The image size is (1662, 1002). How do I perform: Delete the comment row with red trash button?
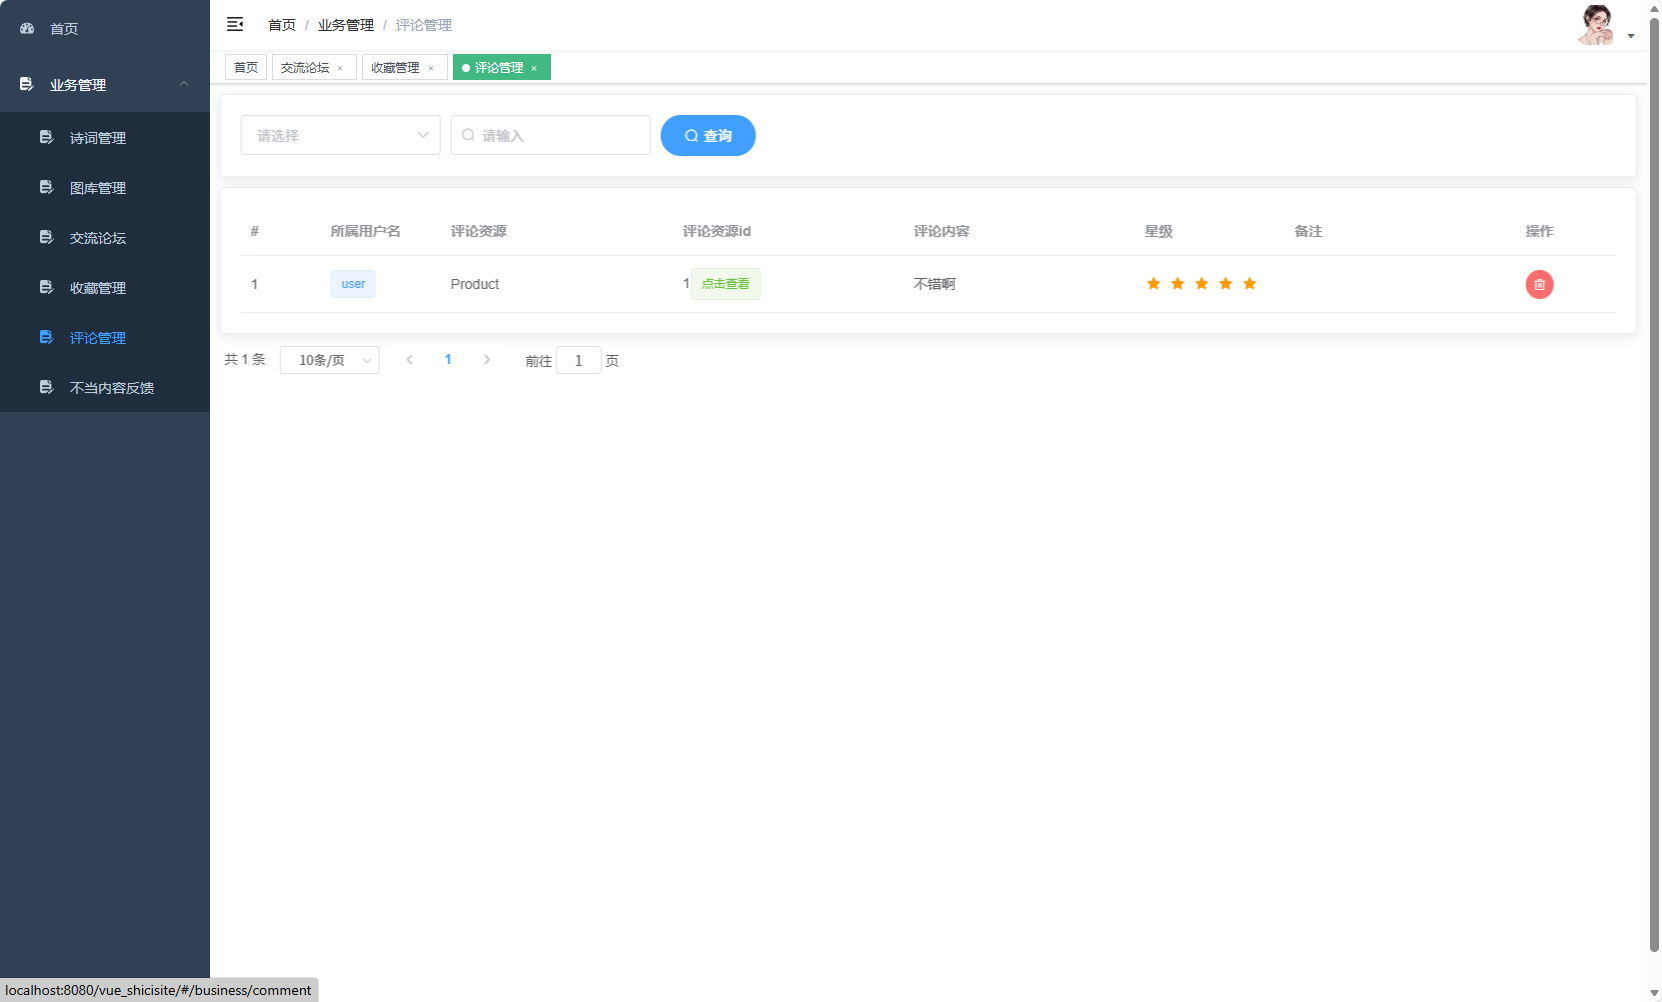pyautogui.click(x=1539, y=284)
